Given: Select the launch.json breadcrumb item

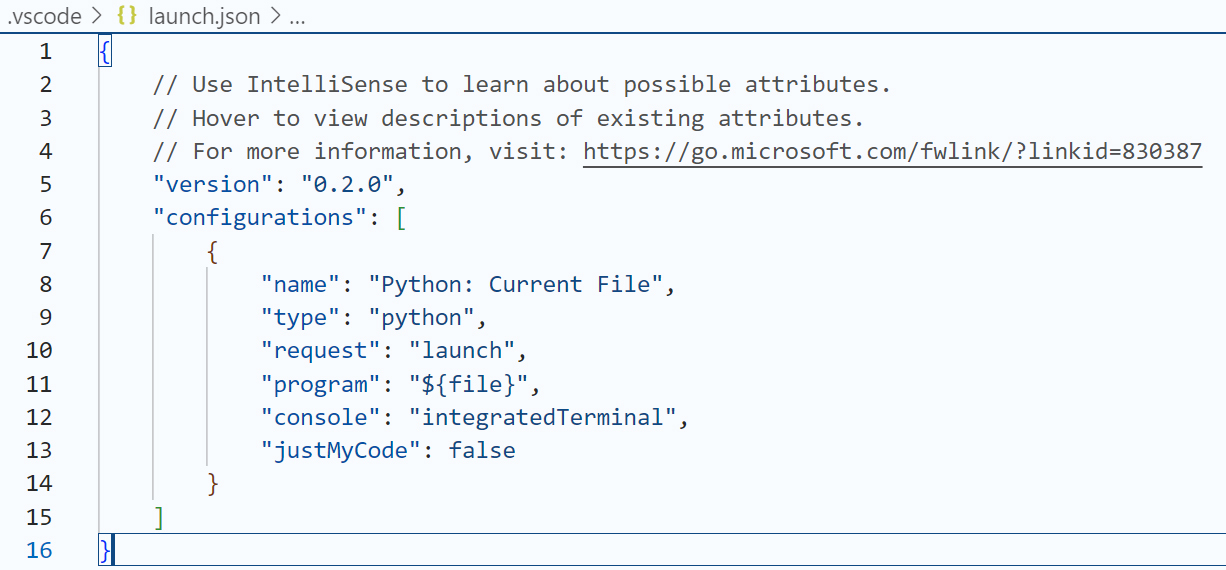Looking at the screenshot, I should click(x=205, y=16).
